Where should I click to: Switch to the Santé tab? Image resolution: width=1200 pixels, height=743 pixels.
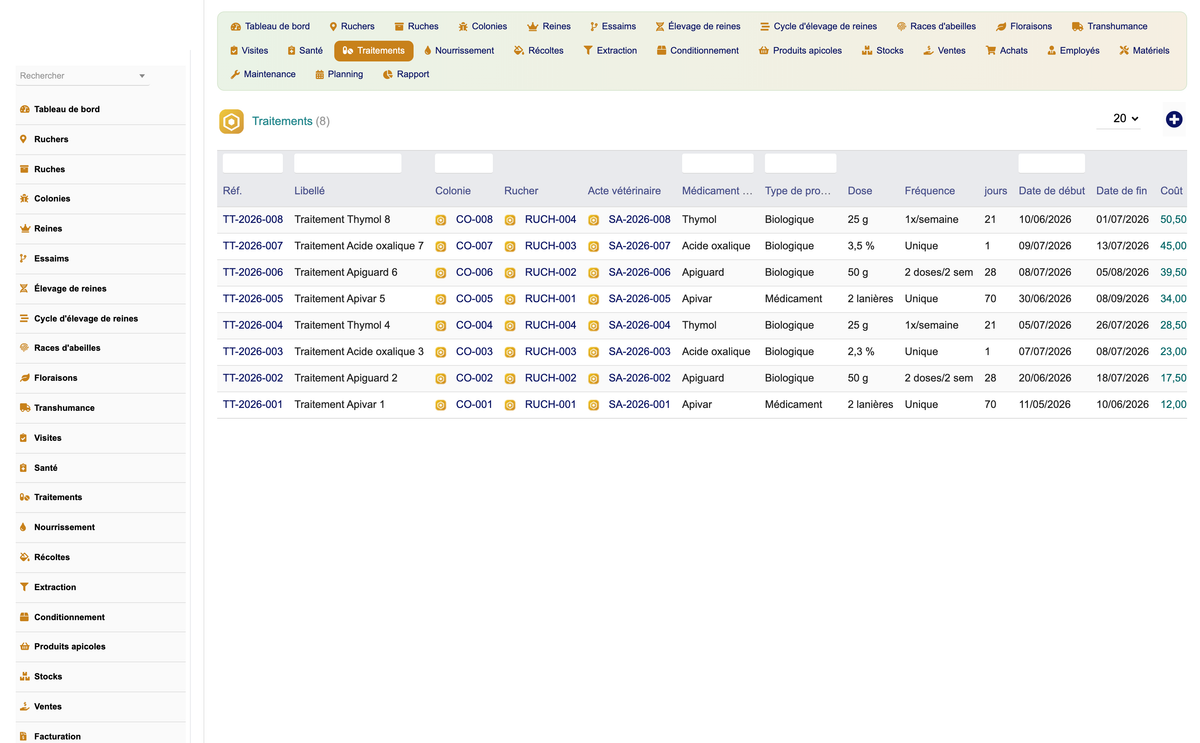pos(304,50)
